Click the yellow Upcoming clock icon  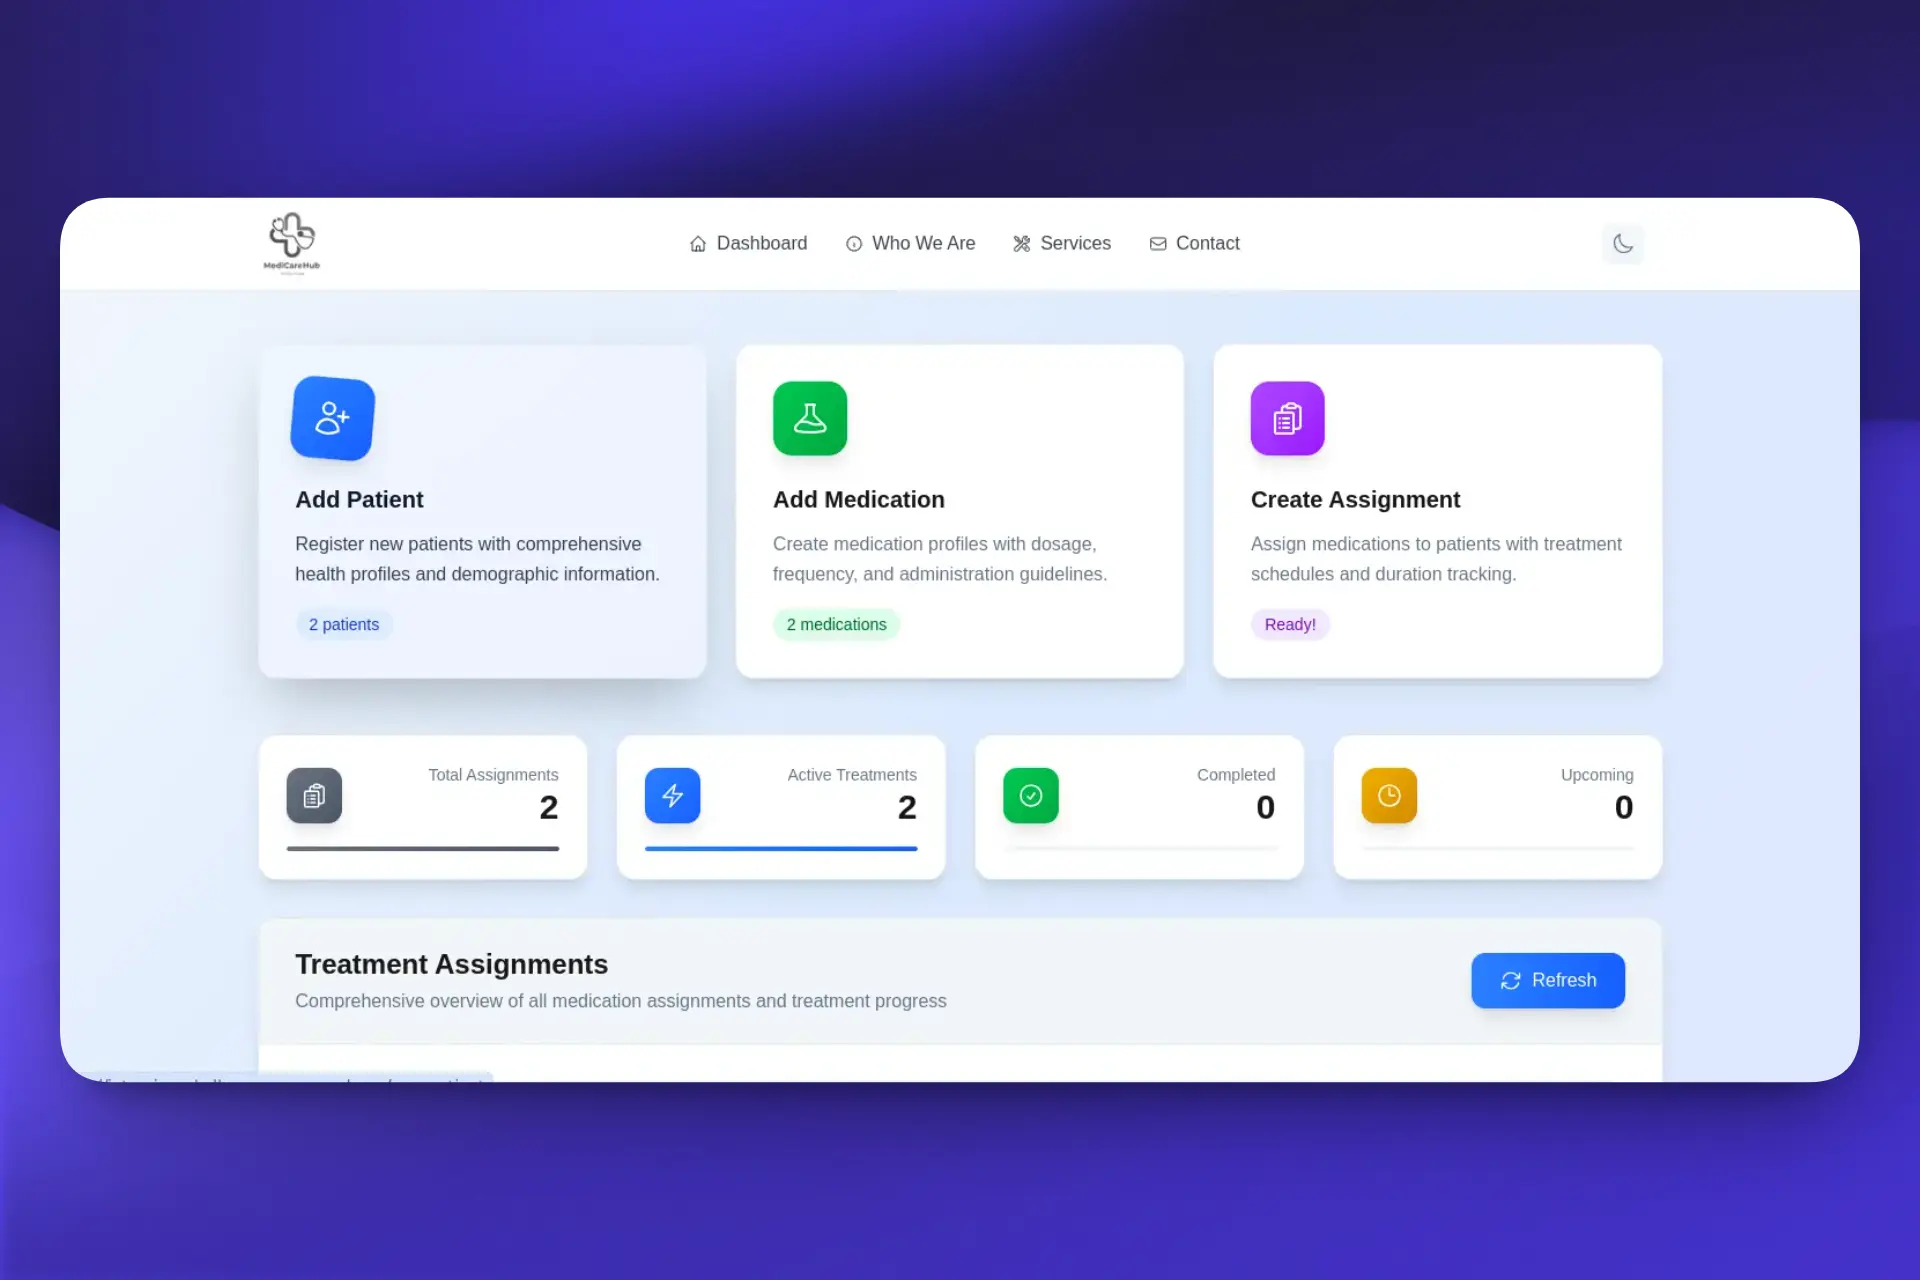pyautogui.click(x=1389, y=795)
